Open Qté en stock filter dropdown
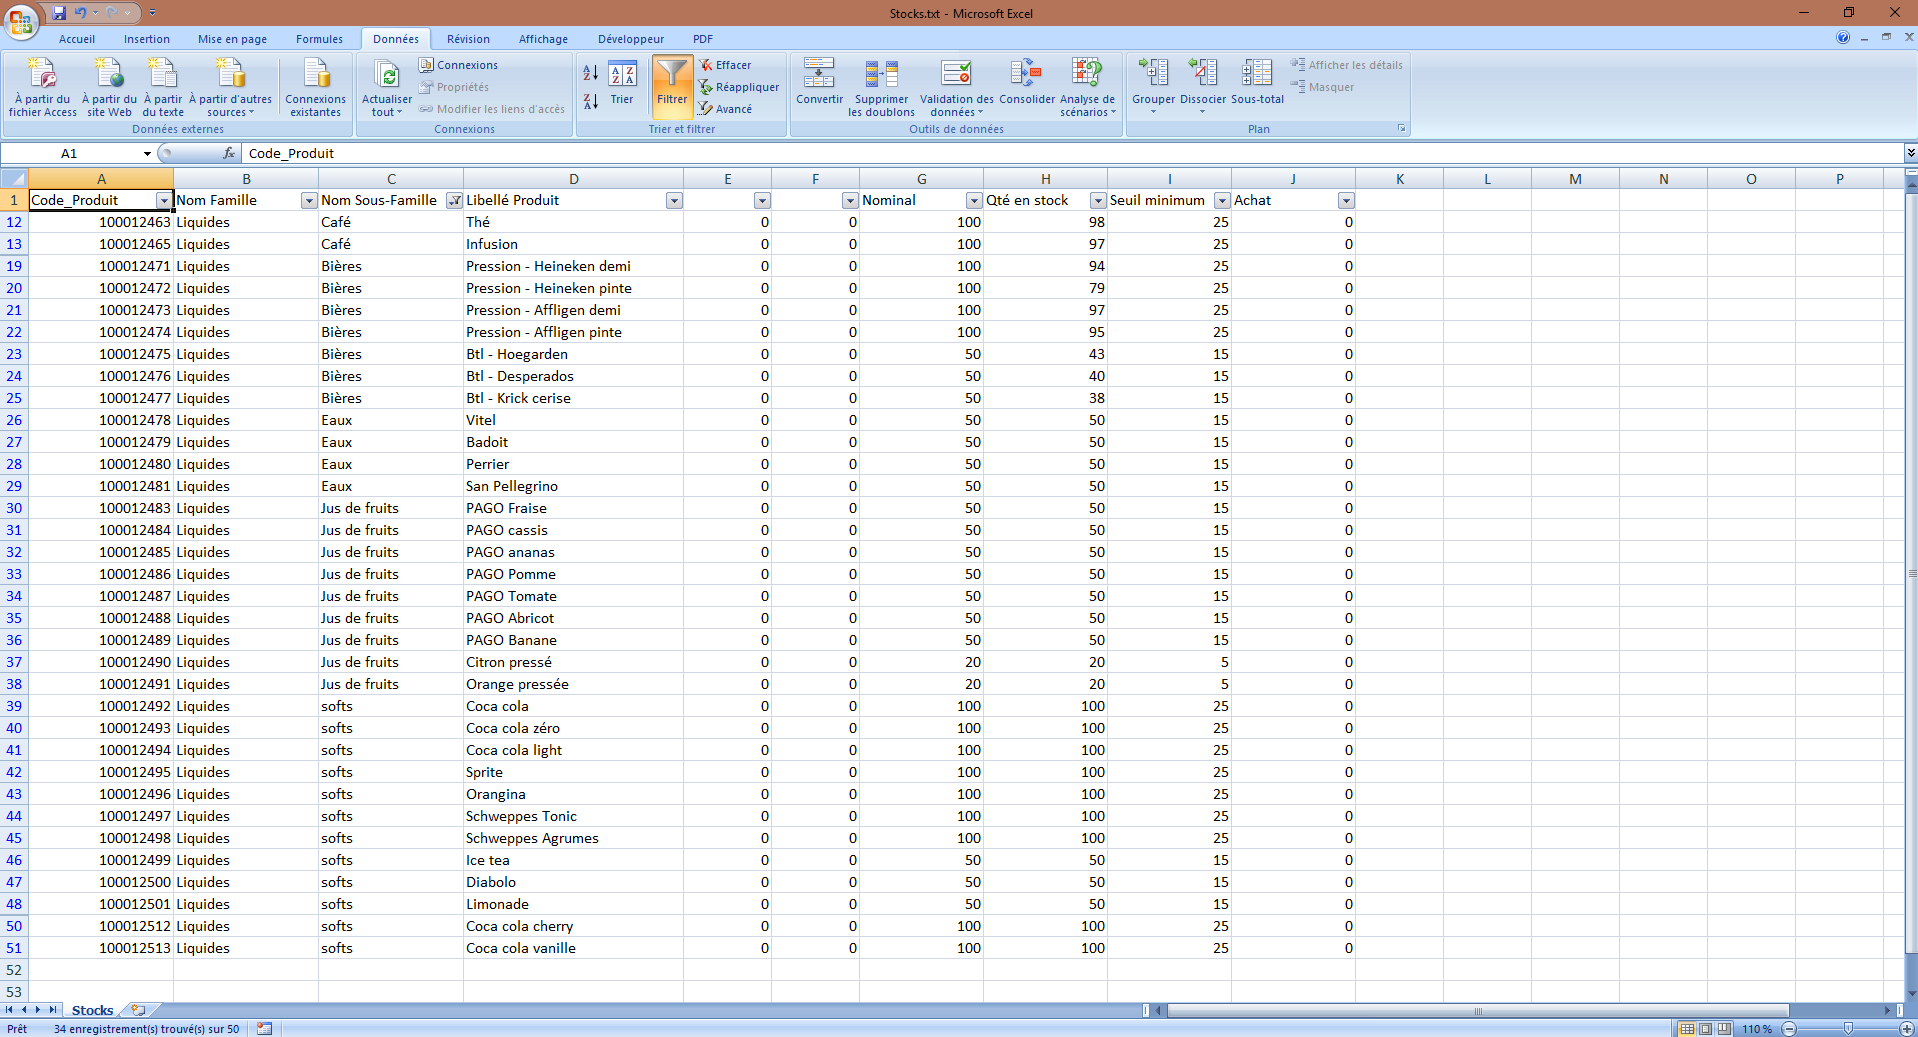This screenshot has height=1037, width=1918. 1098,201
